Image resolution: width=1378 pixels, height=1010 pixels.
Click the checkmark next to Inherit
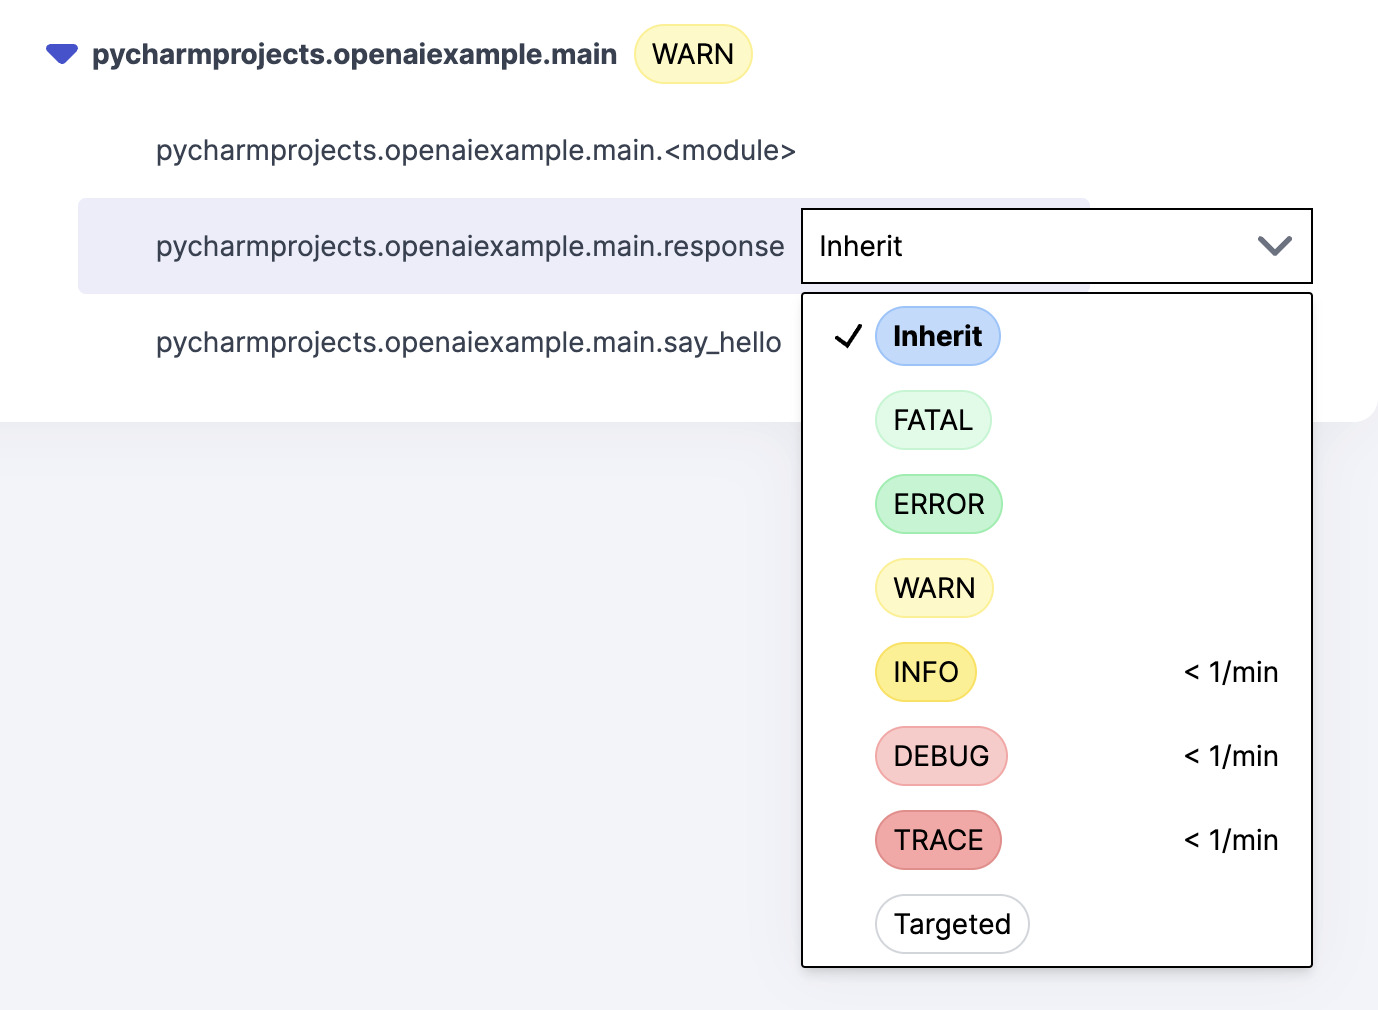tap(848, 337)
